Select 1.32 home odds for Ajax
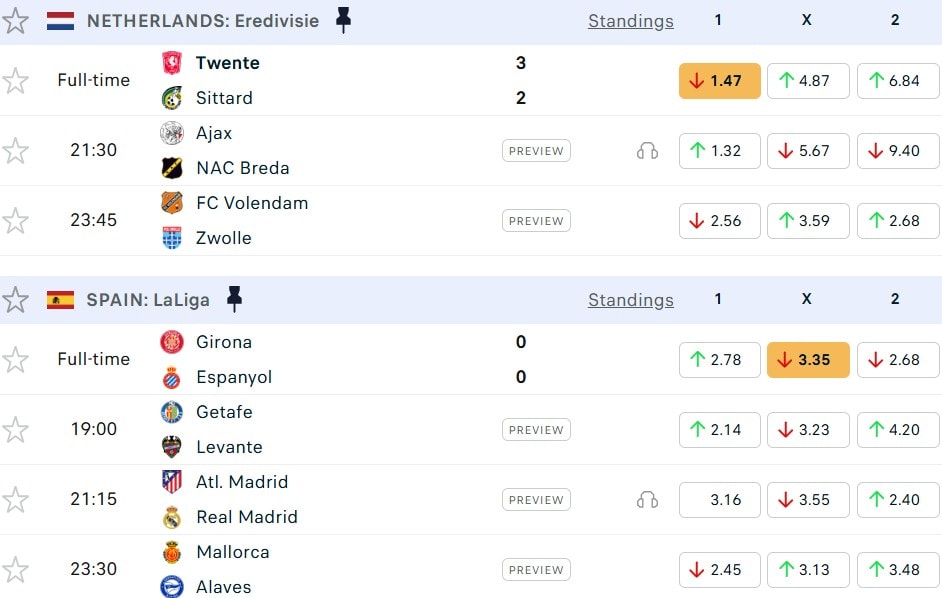Screen dimensions: 942x598 (719, 151)
